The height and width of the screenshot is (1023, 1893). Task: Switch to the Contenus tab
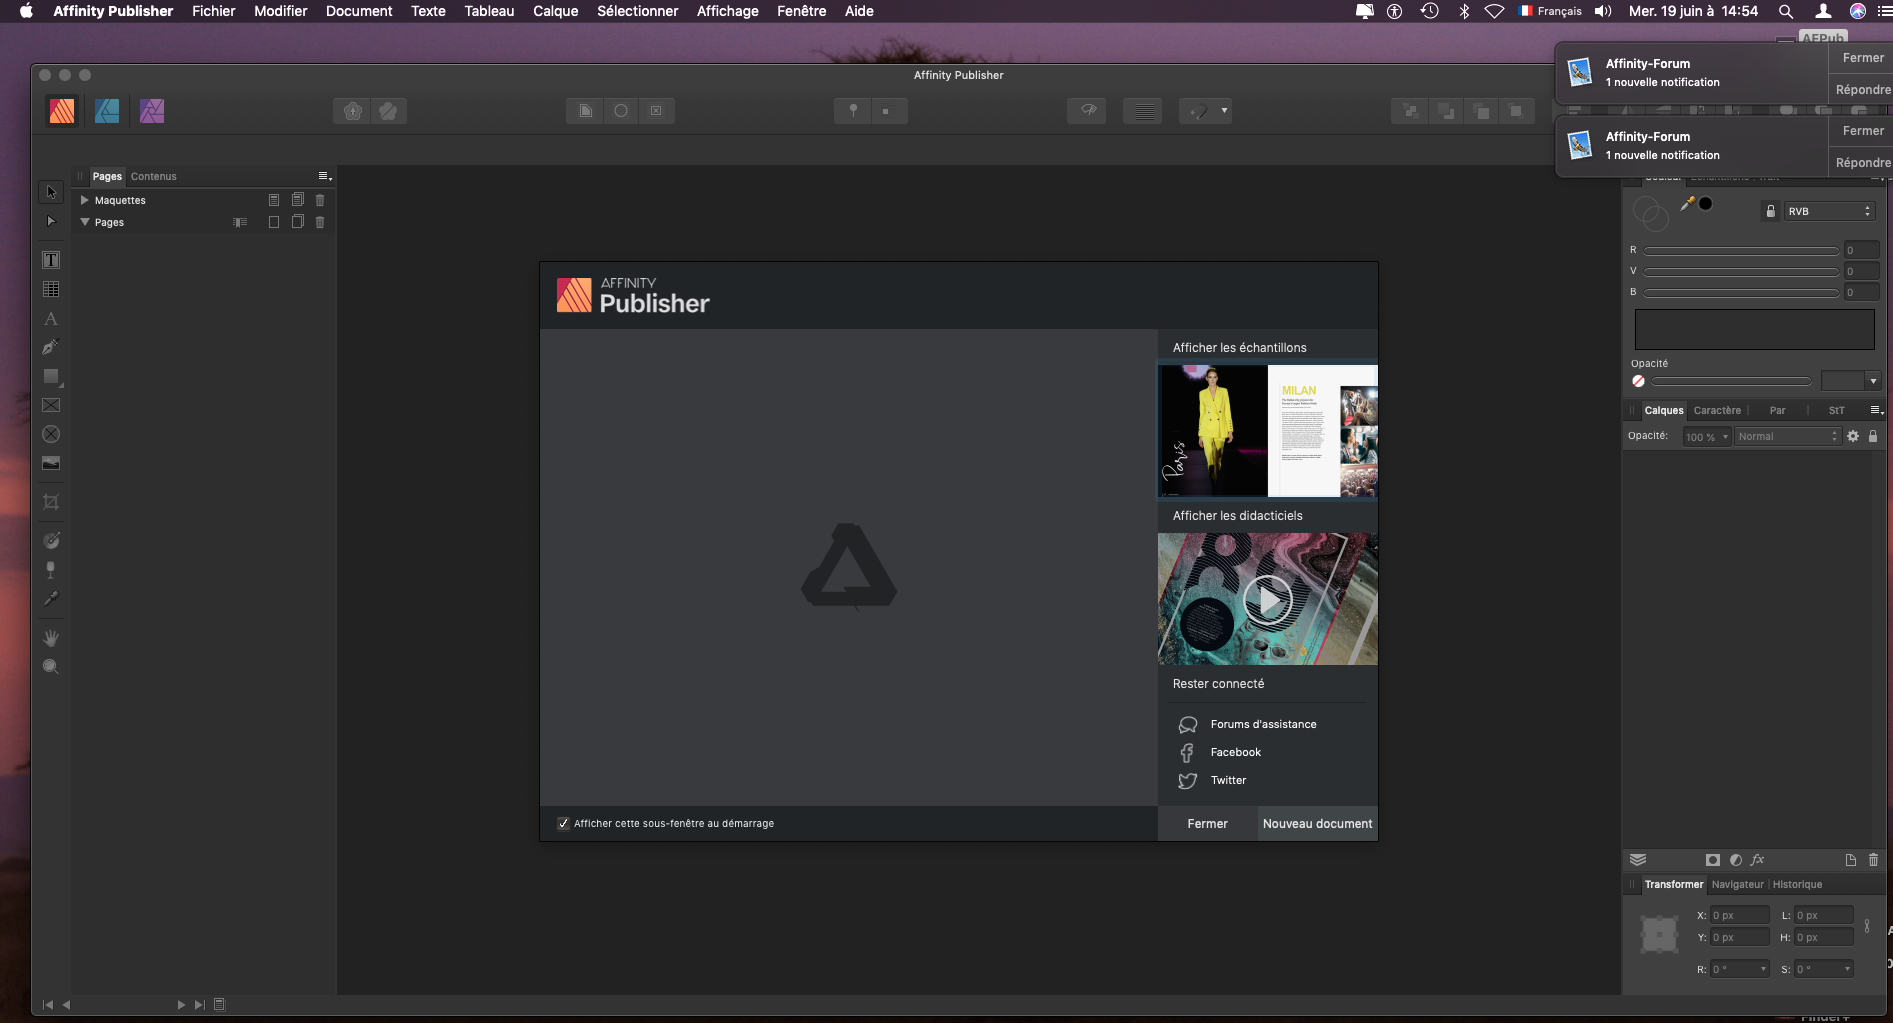click(153, 176)
